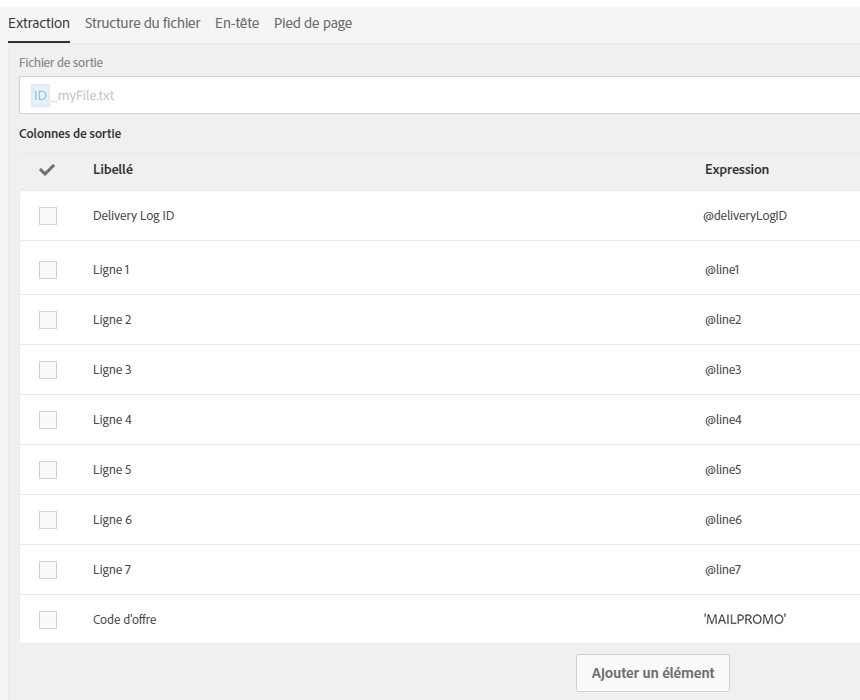Image resolution: width=860 pixels, height=700 pixels.
Task: Open the En-tête tab
Action: tap(237, 22)
